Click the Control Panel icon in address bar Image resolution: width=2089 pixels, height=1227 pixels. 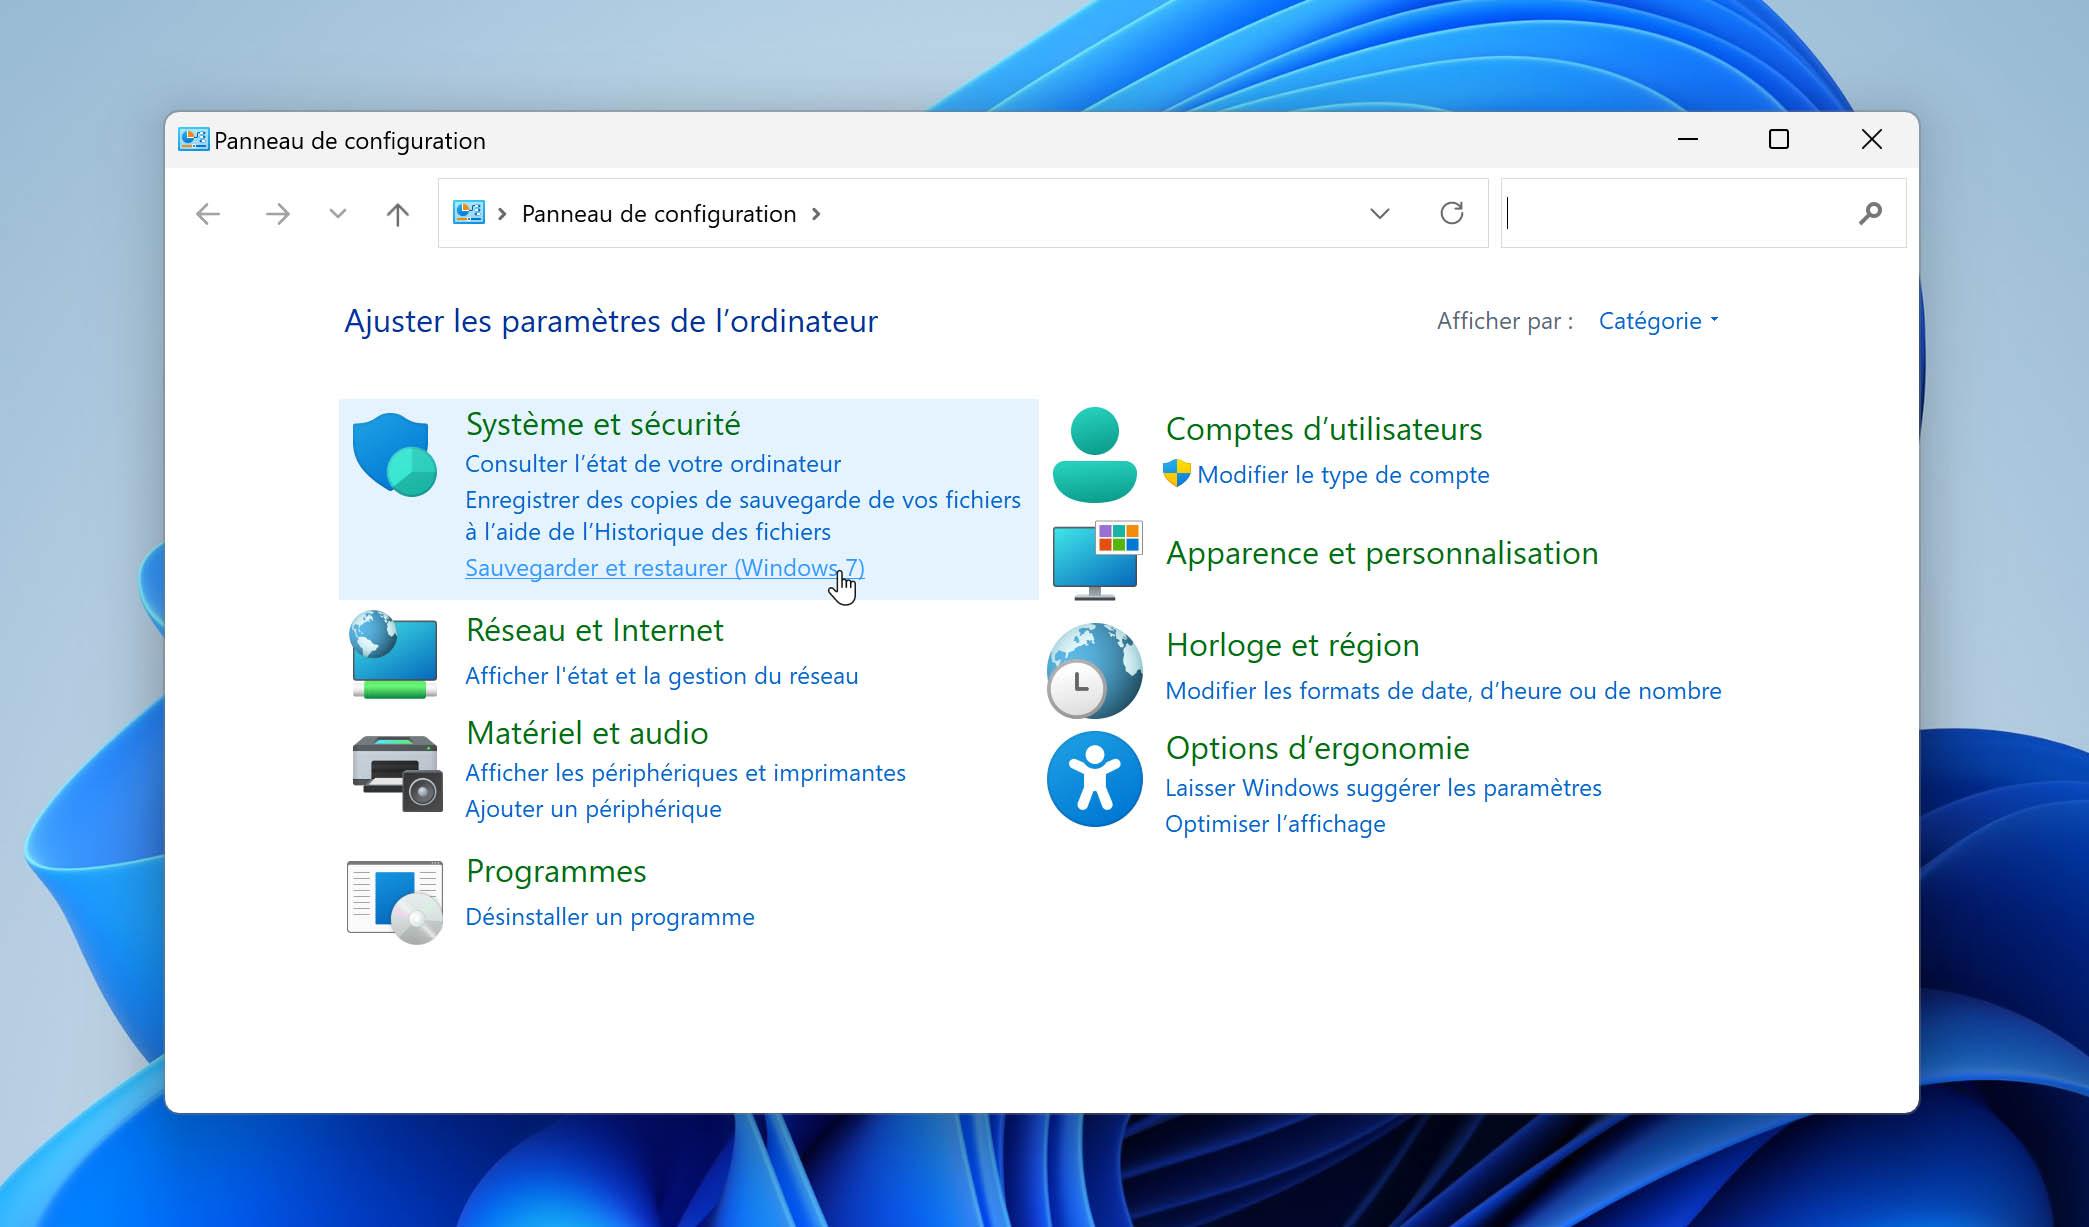(468, 213)
